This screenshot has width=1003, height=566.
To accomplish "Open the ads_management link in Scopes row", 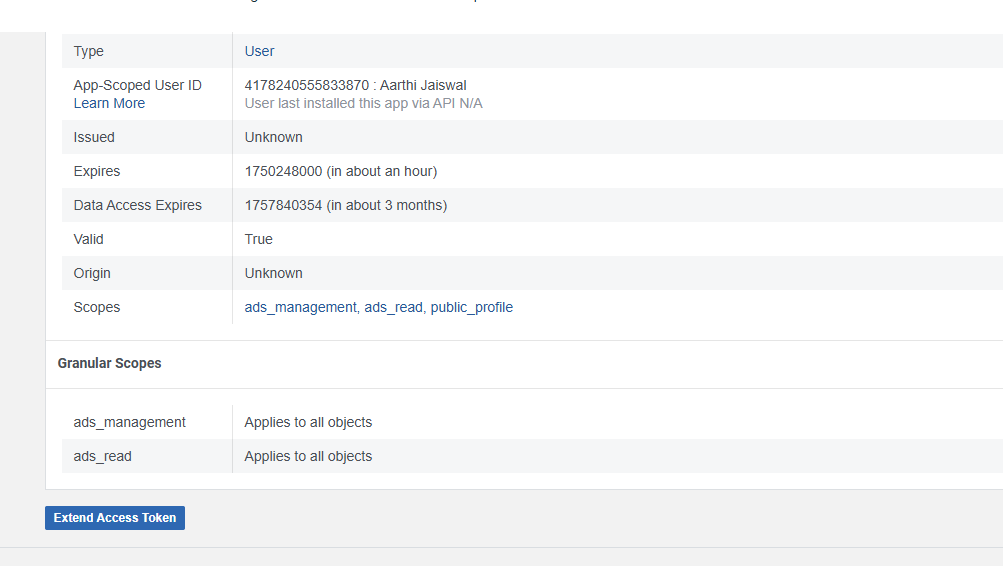I will (300, 307).
